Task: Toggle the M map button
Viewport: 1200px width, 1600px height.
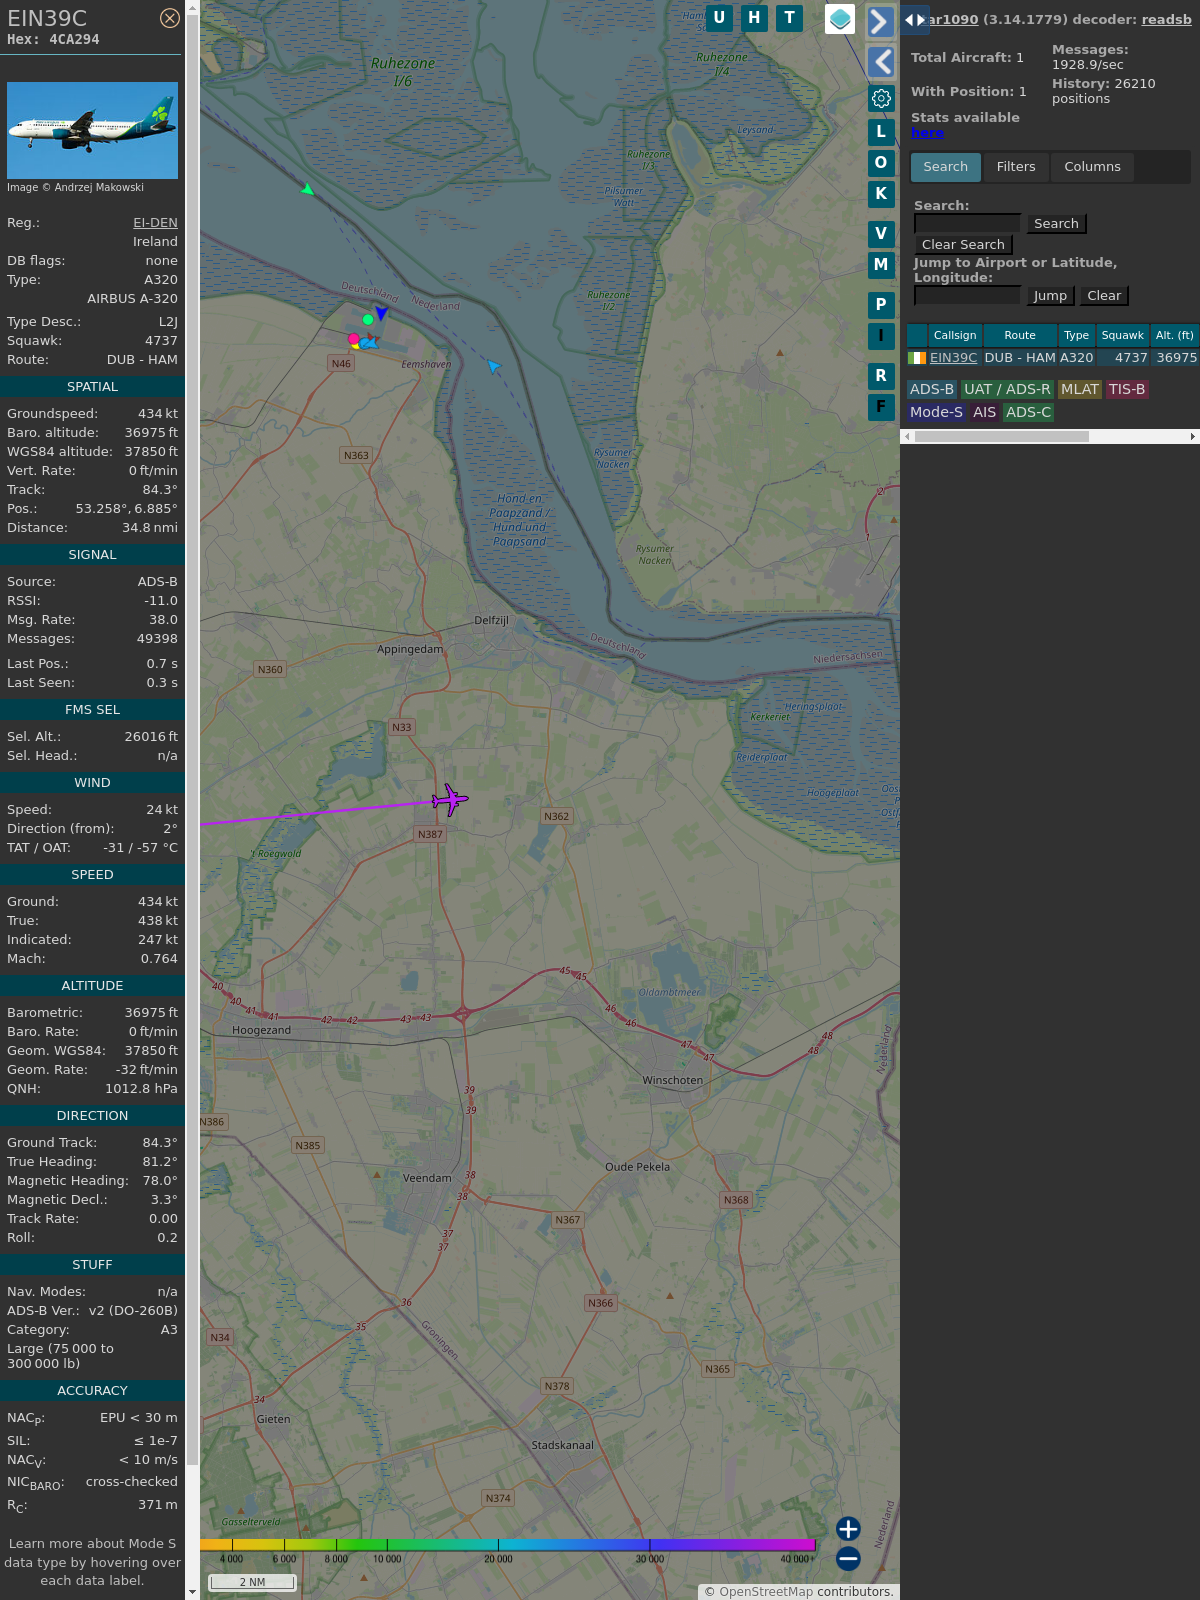Action: point(881,265)
